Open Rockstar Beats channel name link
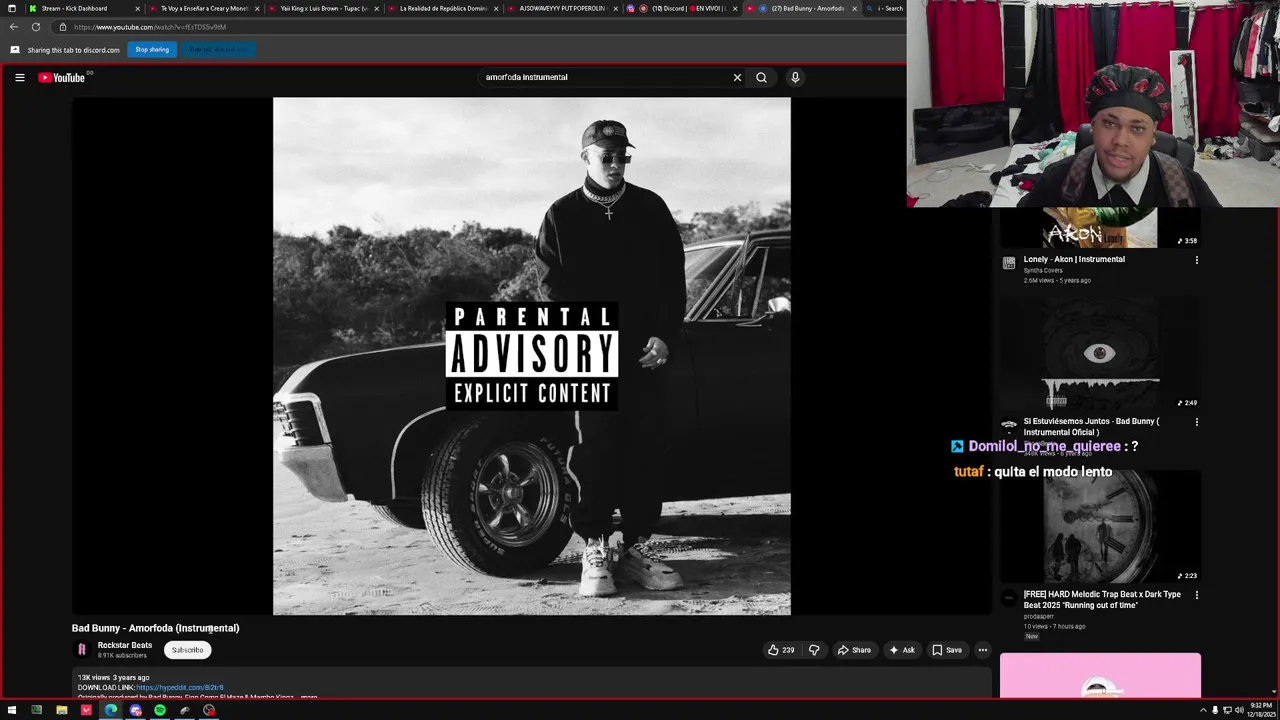Screen dimensions: 1280x720 pos(125,645)
